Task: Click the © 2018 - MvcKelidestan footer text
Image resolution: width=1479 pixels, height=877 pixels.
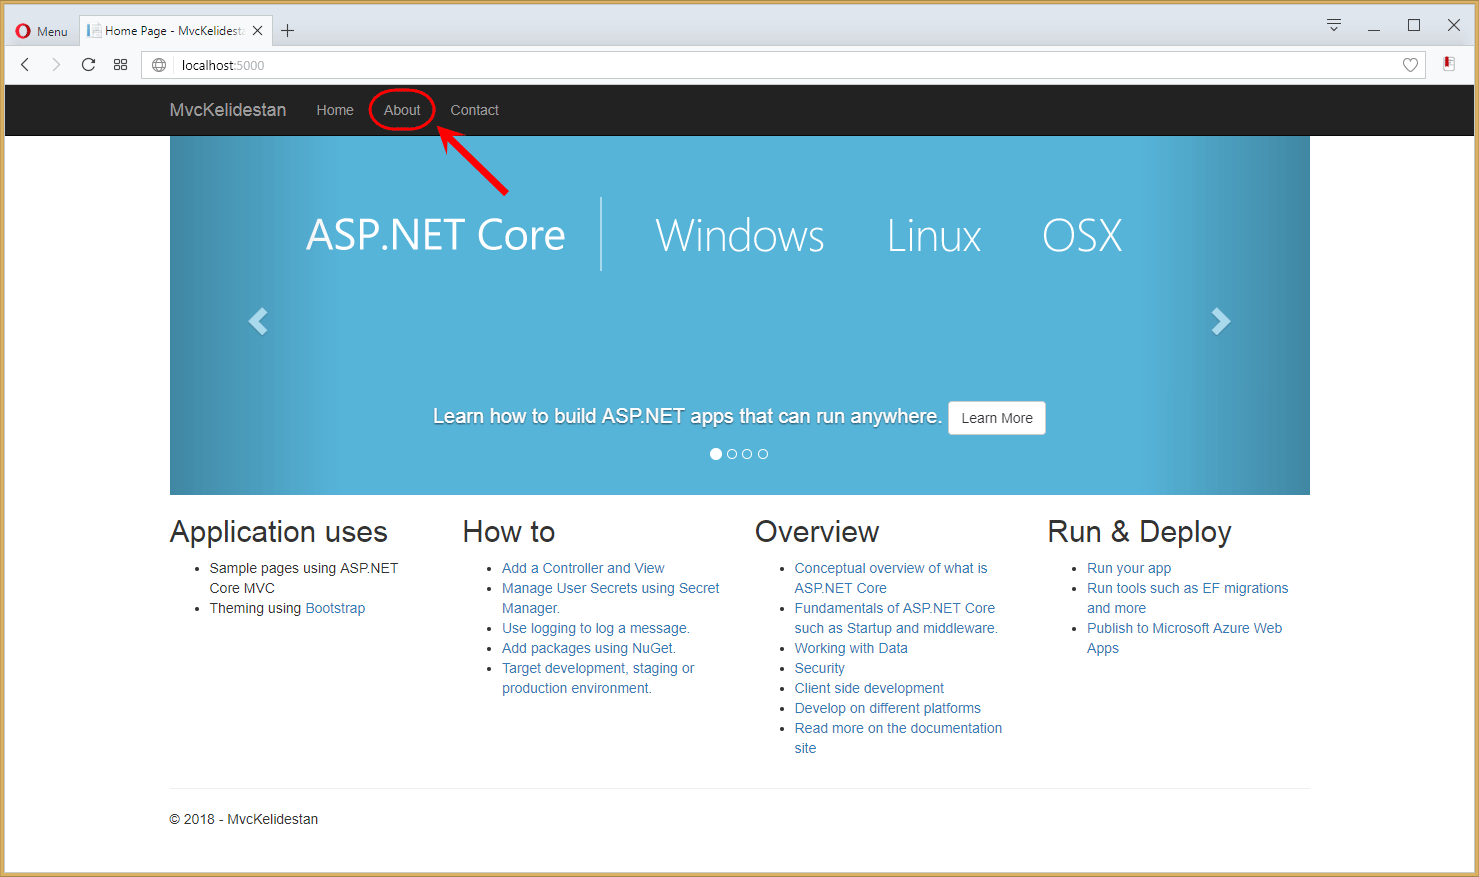Action: click(x=244, y=819)
